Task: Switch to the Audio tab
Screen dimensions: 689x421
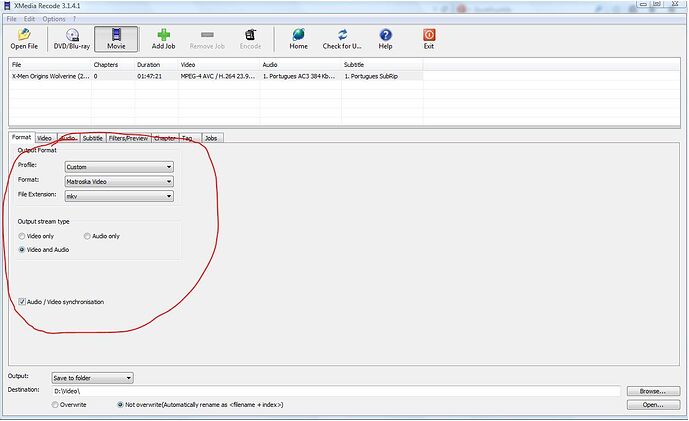Action: click(68, 138)
